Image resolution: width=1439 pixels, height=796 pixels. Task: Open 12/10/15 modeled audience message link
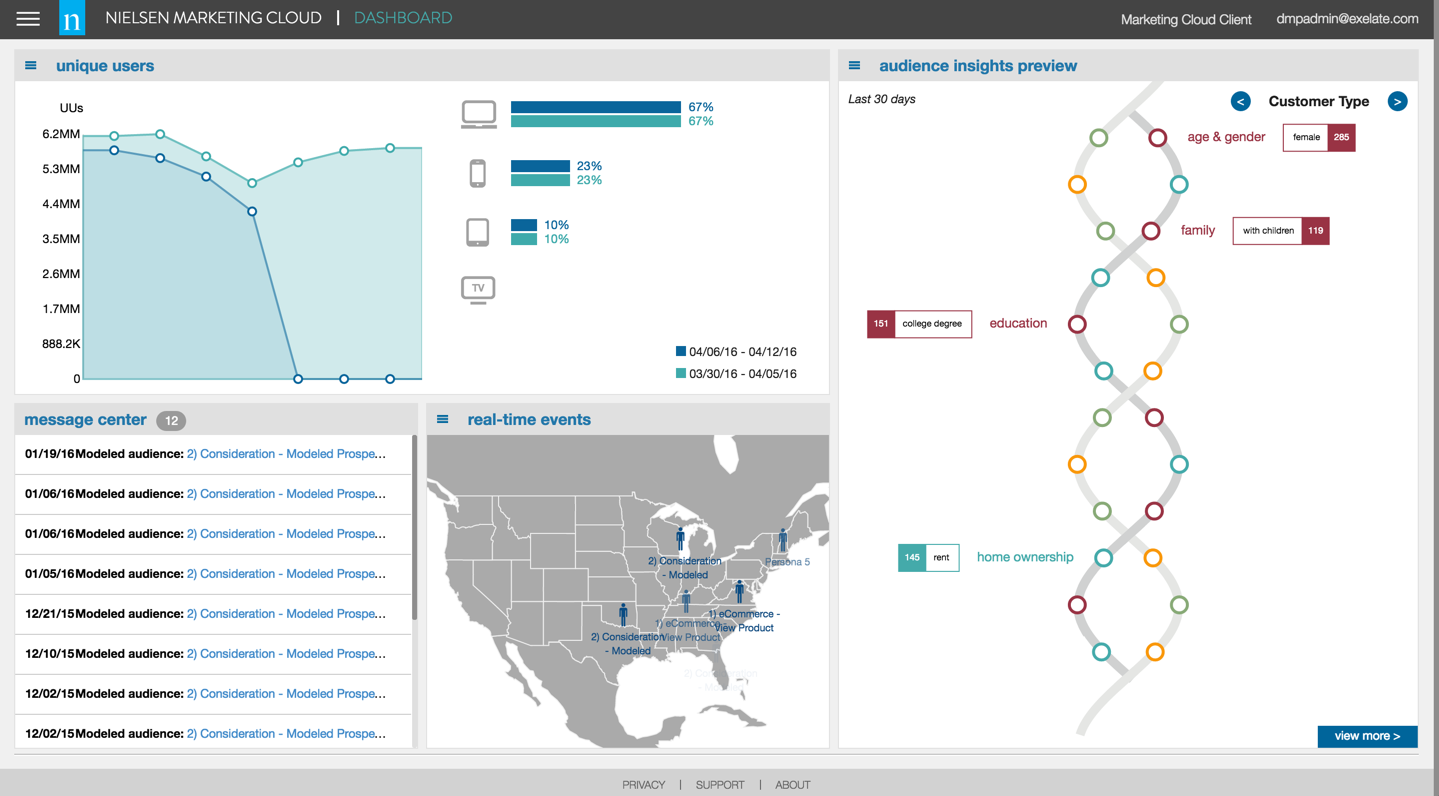coord(286,654)
